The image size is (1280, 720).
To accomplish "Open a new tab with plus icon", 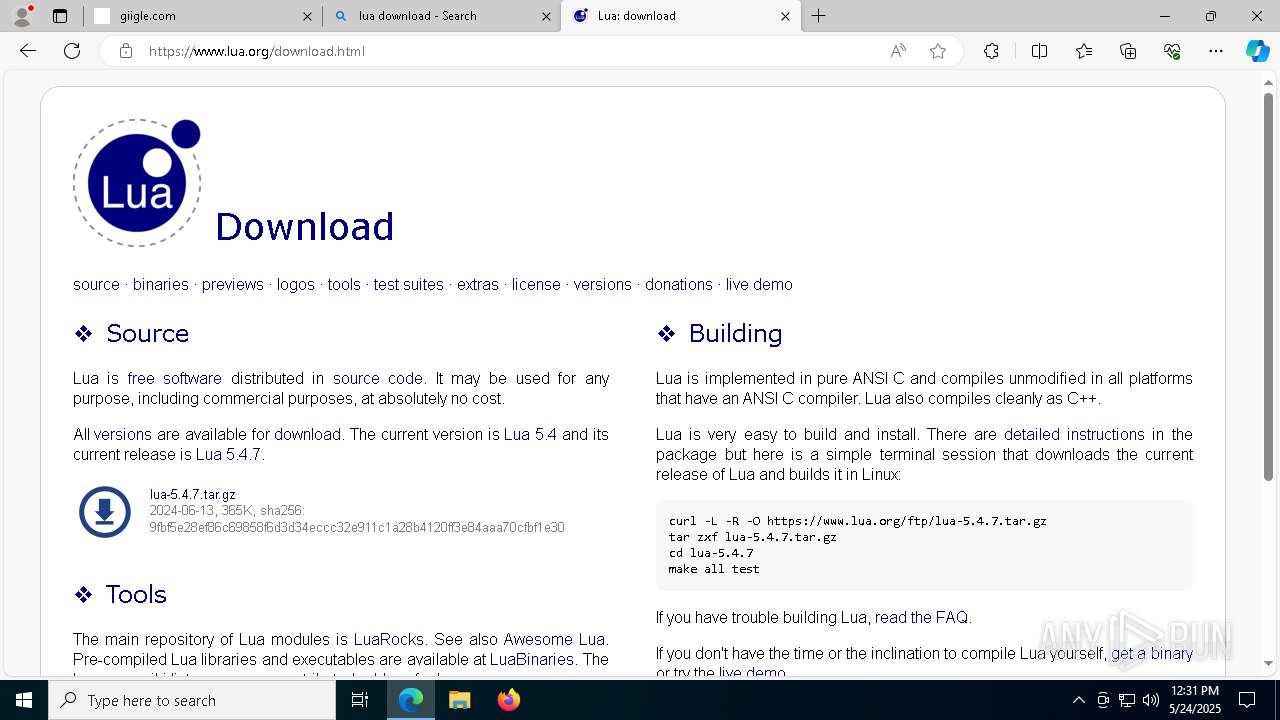I will tap(819, 16).
